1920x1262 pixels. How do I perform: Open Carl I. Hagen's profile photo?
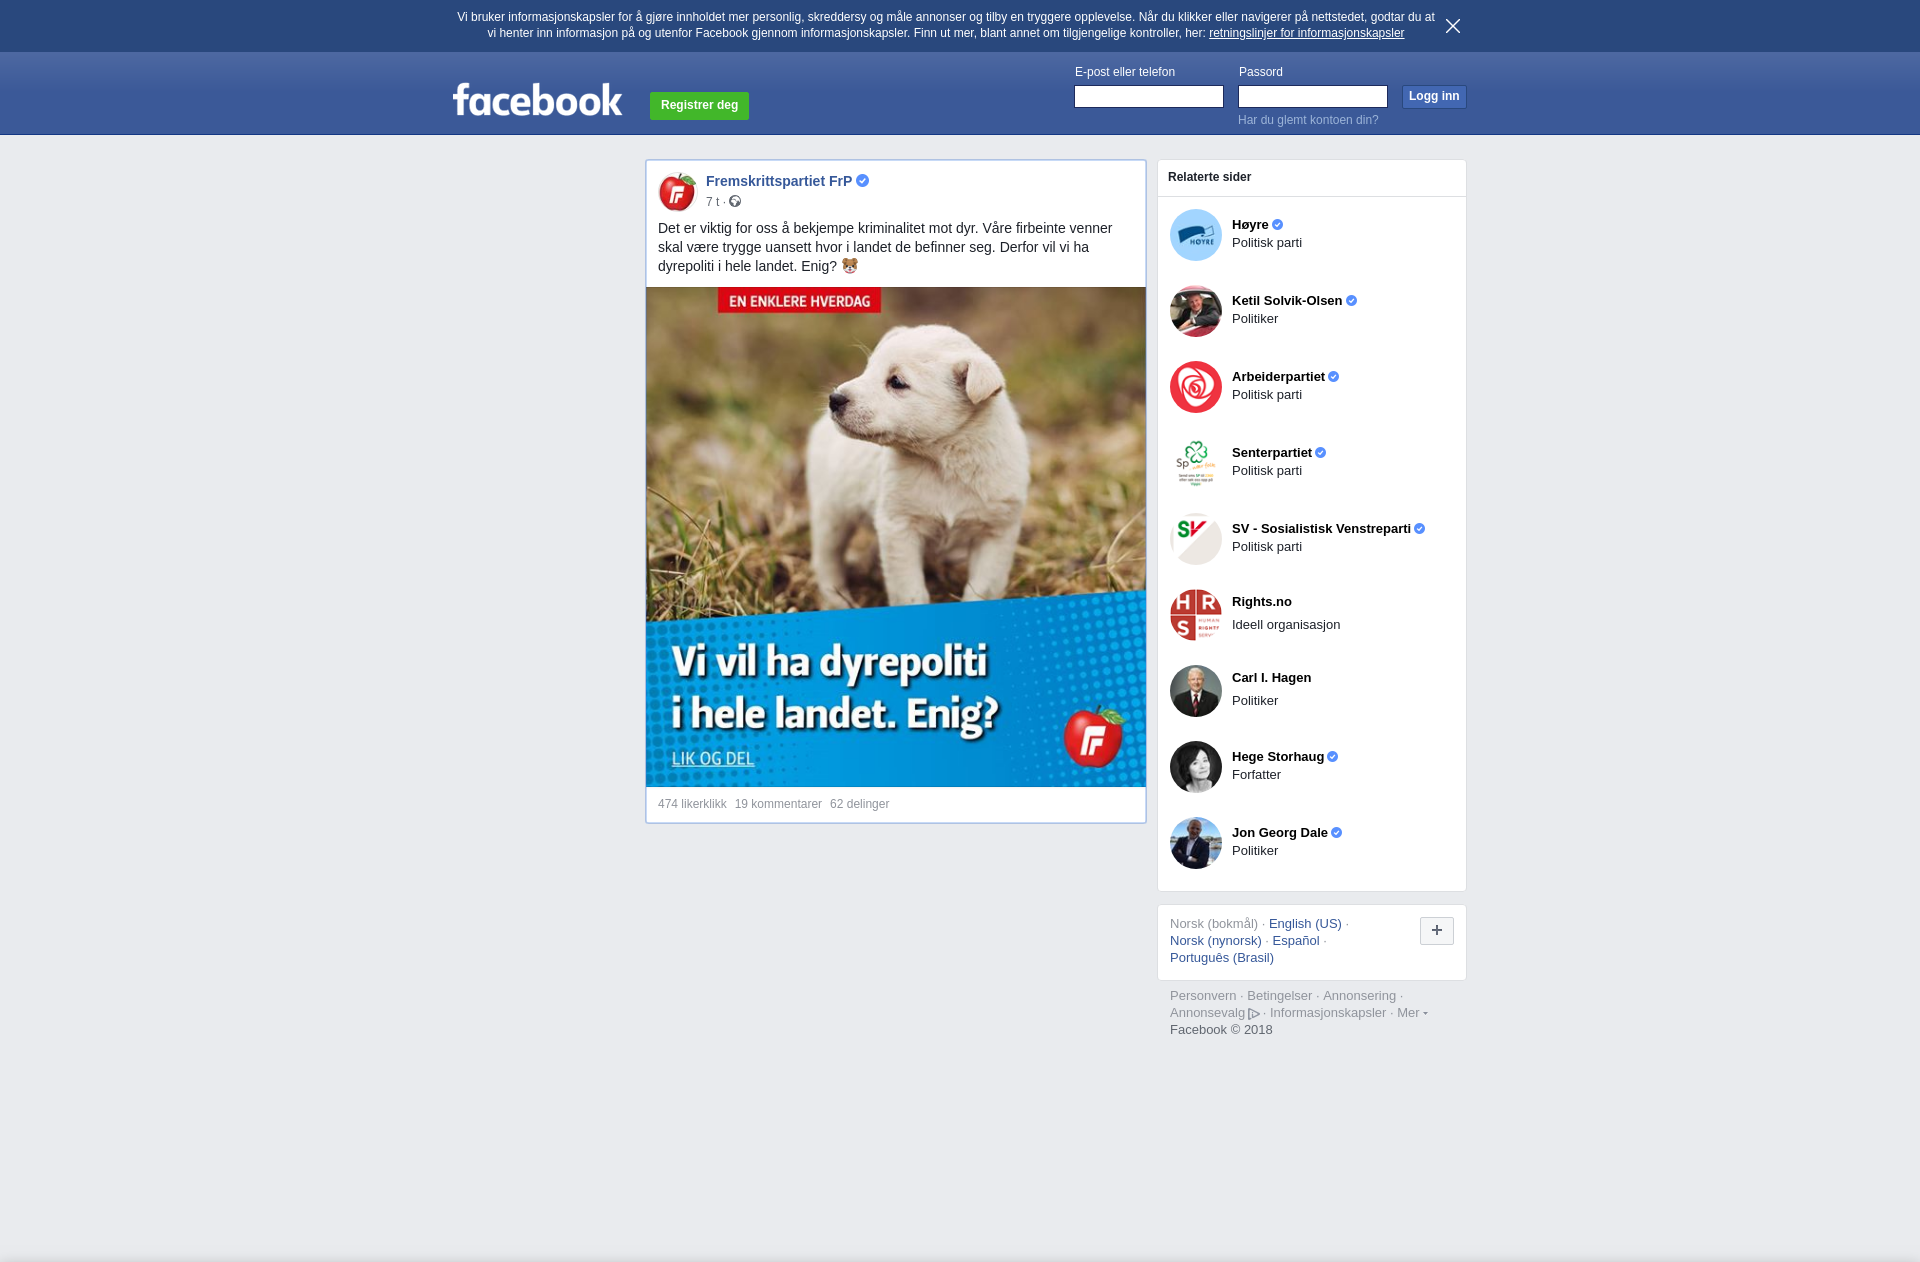(x=1196, y=691)
